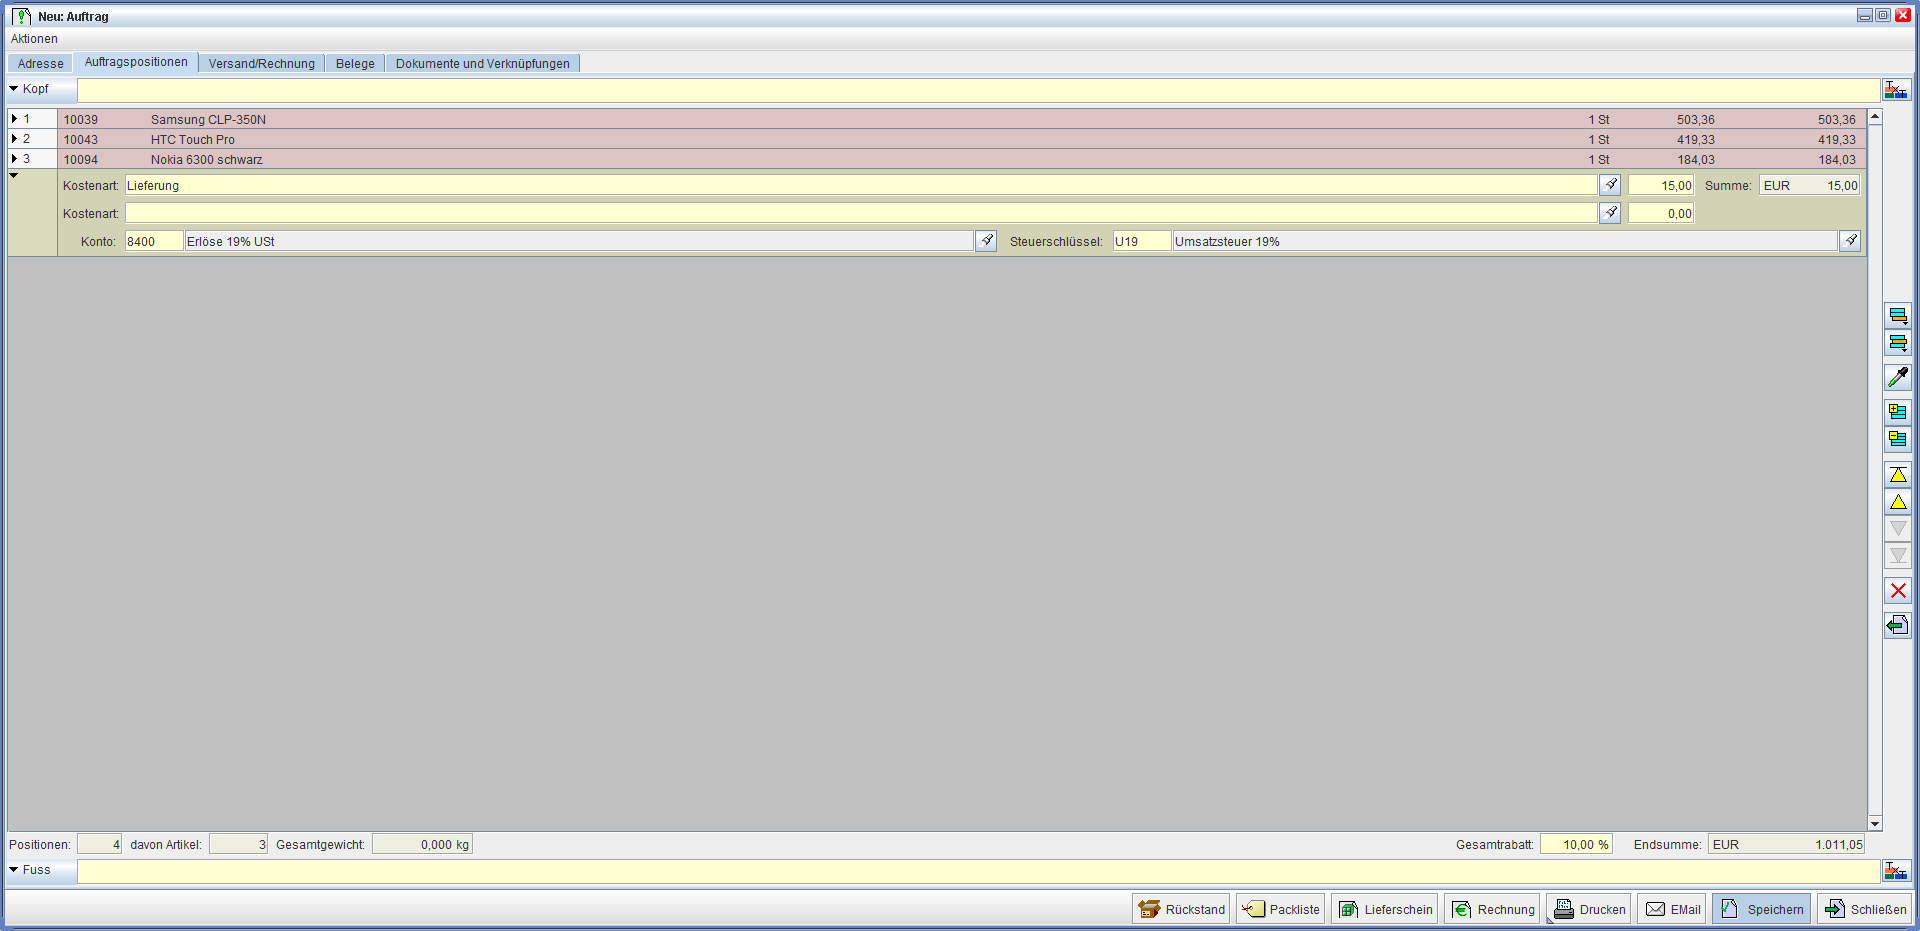Click the green arrow document icon at right

pos(1897,626)
